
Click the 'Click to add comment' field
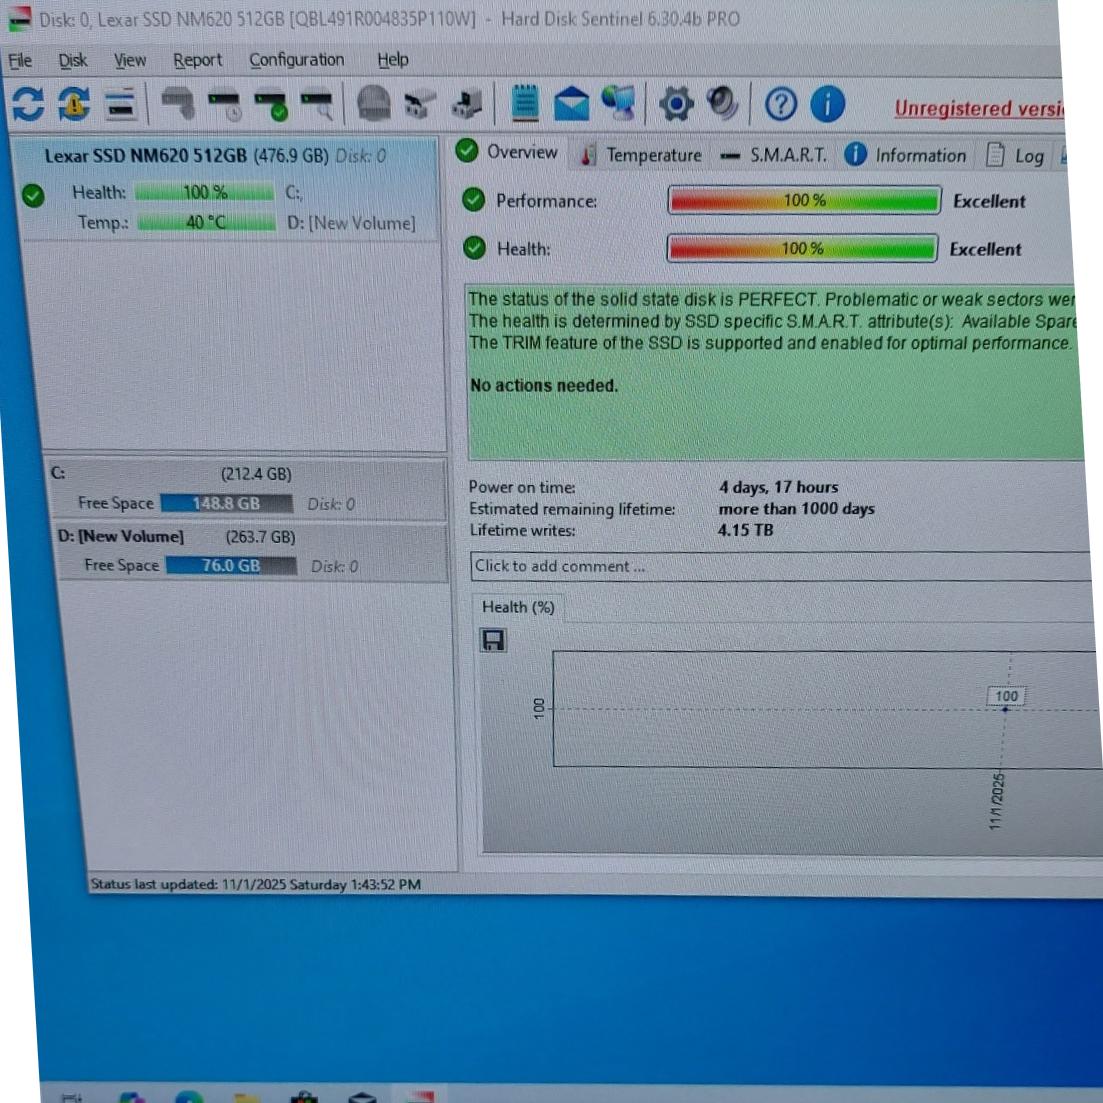pos(780,566)
